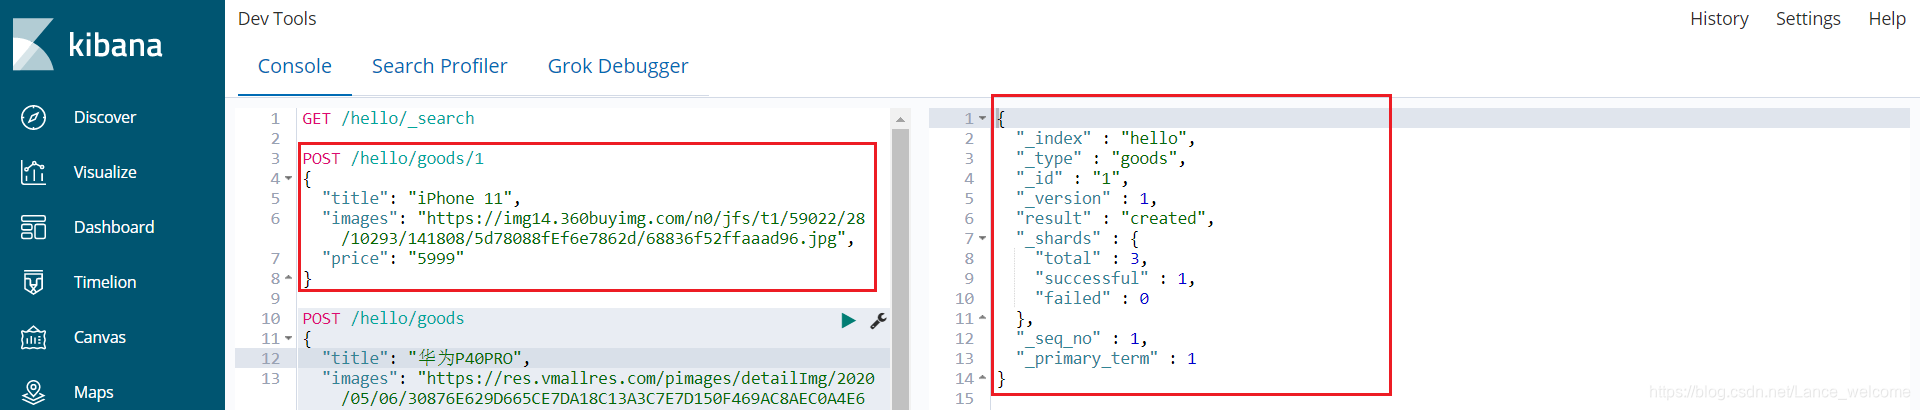Viewport: 1920px width, 410px height.
Task: Go to Timelion page
Action: 105,282
